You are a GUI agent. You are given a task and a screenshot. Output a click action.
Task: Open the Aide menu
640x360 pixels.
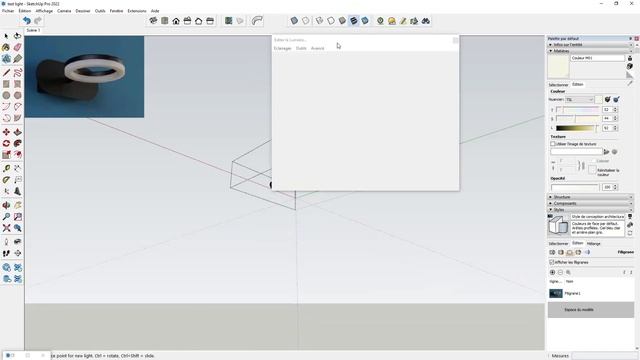tap(155, 11)
